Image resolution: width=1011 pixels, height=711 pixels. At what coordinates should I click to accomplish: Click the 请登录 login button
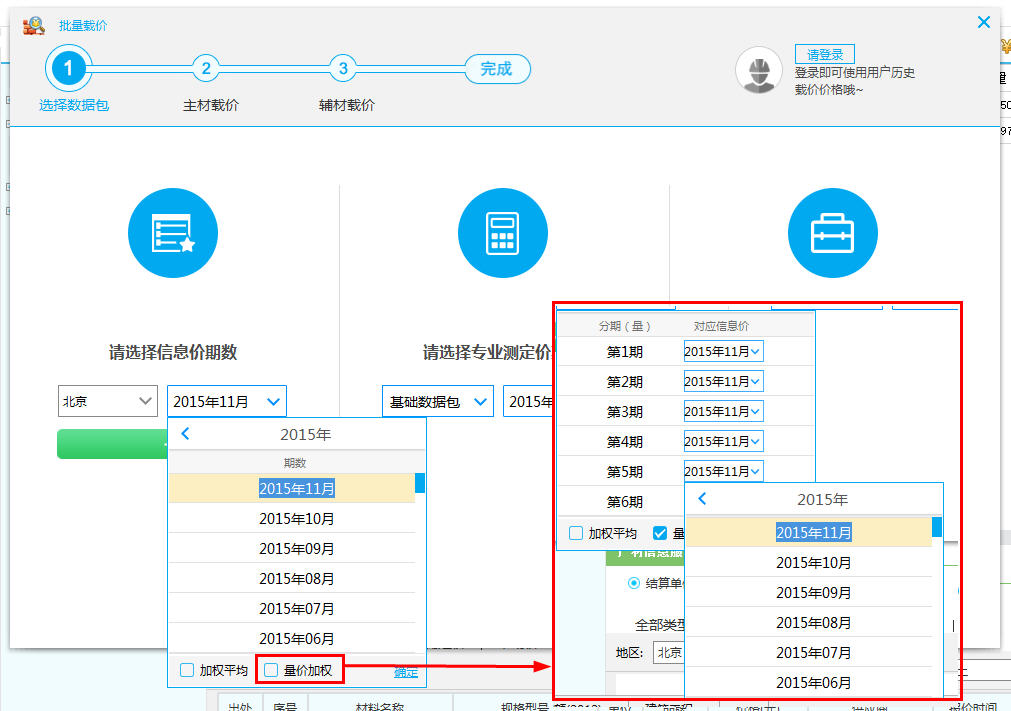click(824, 55)
